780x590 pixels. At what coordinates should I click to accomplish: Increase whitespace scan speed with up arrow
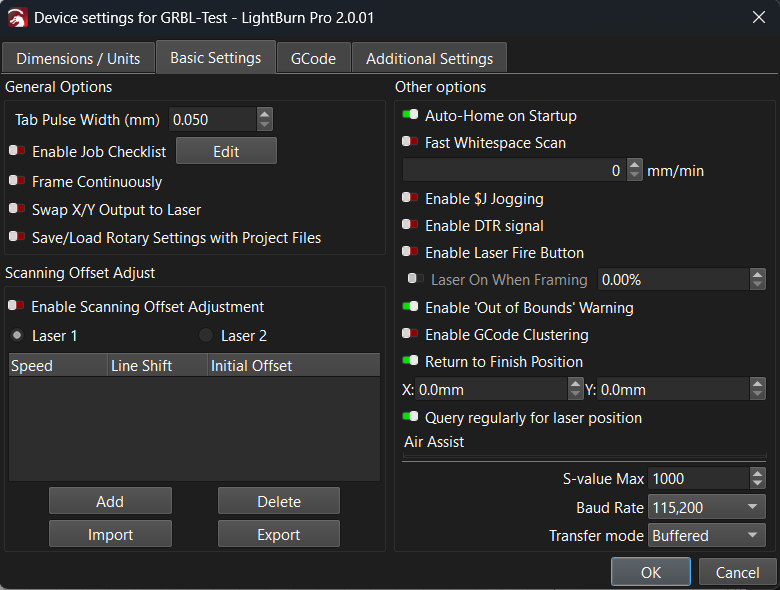[634, 165]
